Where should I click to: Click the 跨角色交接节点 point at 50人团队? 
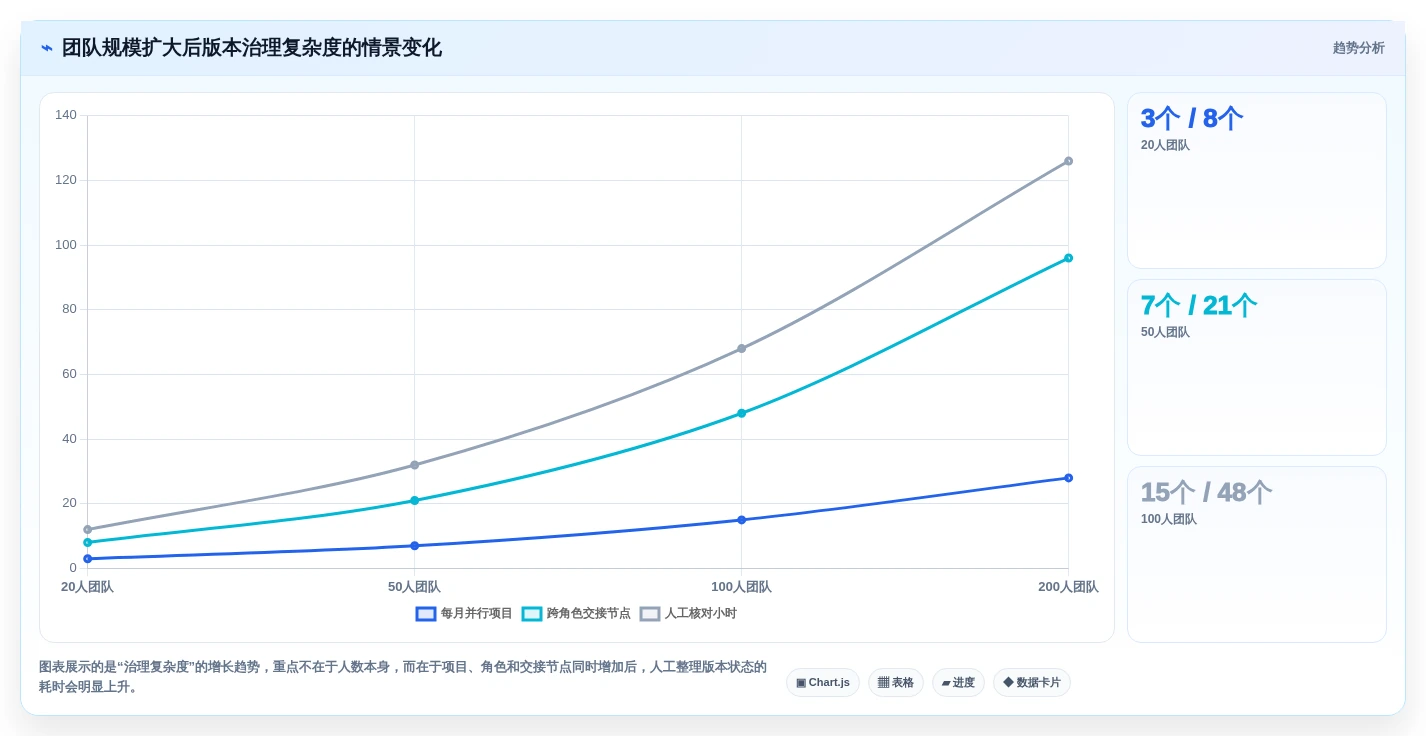[414, 500]
